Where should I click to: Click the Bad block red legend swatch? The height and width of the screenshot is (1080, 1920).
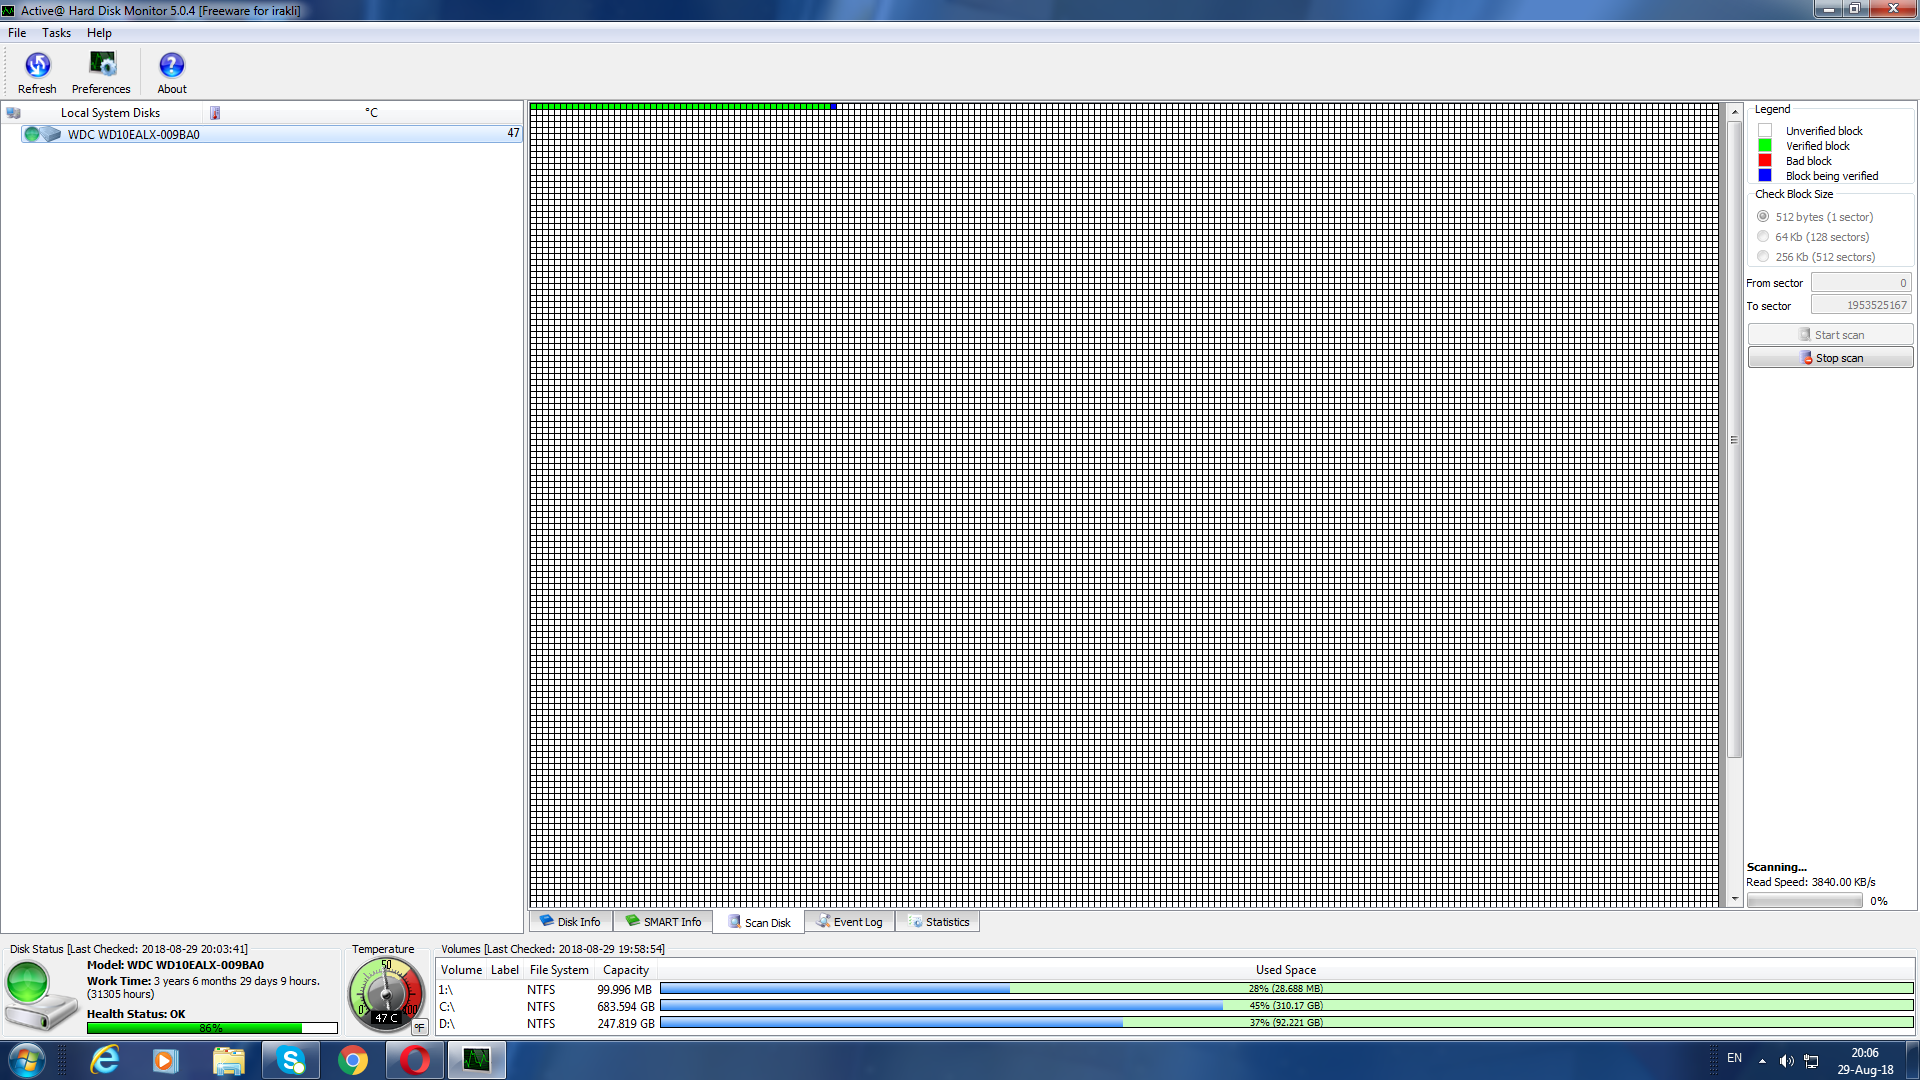click(1765, 161)
